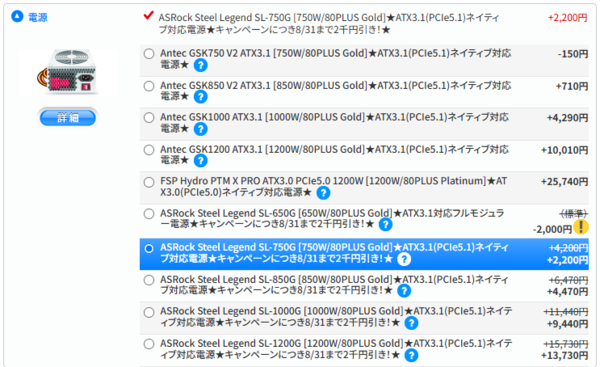This screenshot has height=367, width=600.
Task: Click the +13,730円 discounted price
Action: pyautogui.click(x=564, y=356)
